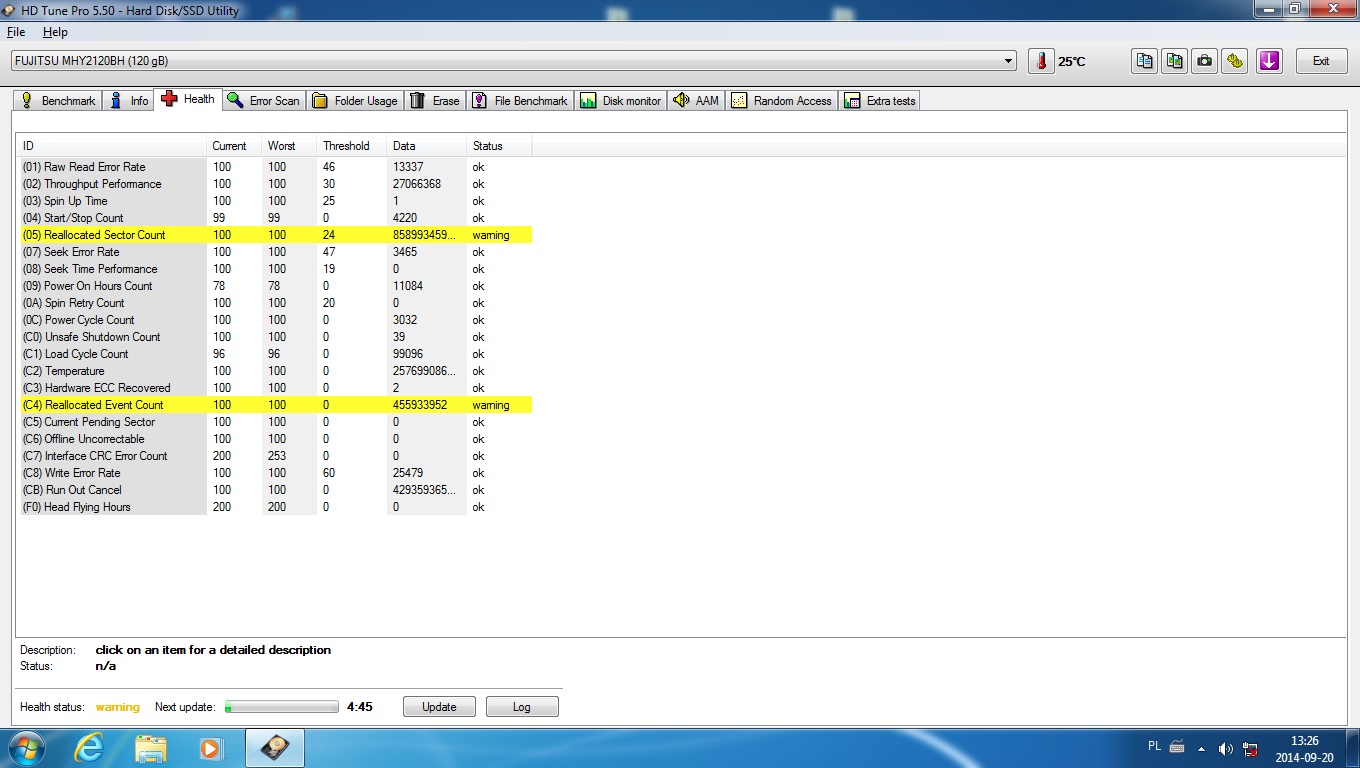Select the Run Out Cancel row
This screenshot has width=1360, height=768.
275,490
